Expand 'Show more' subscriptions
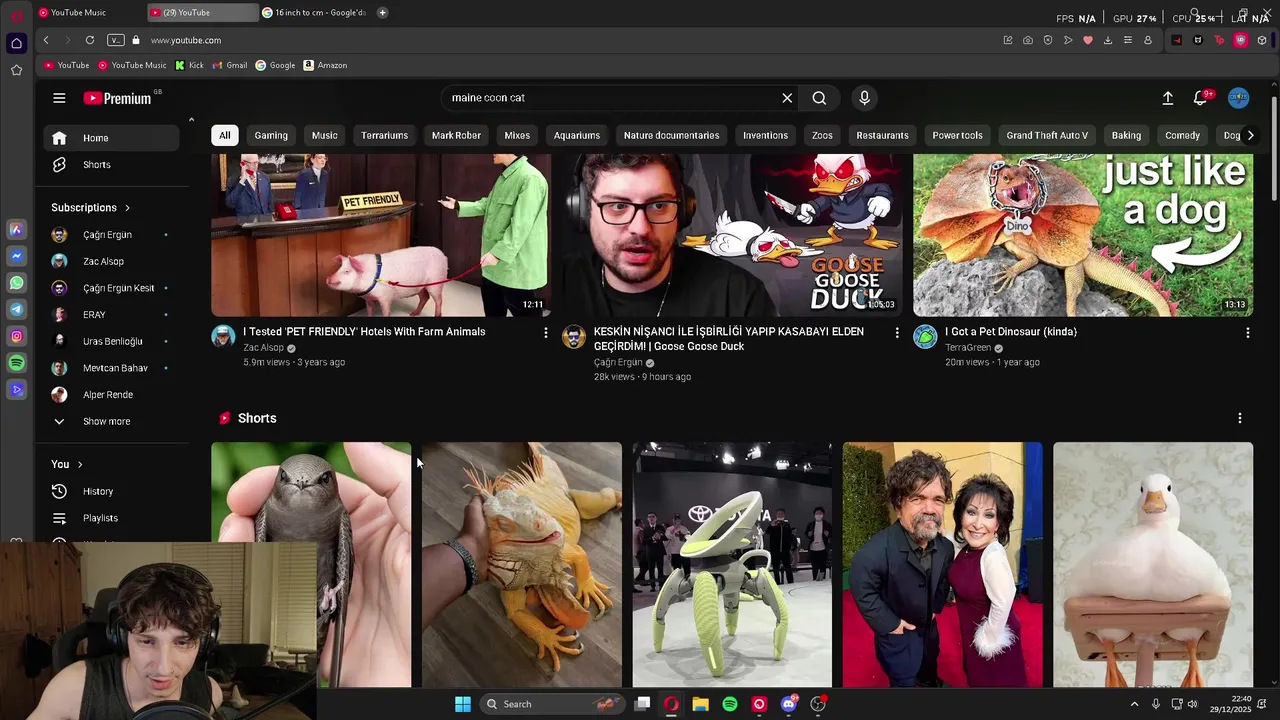This screenshot has width=1280, height=720. click(x=112, y=421)
